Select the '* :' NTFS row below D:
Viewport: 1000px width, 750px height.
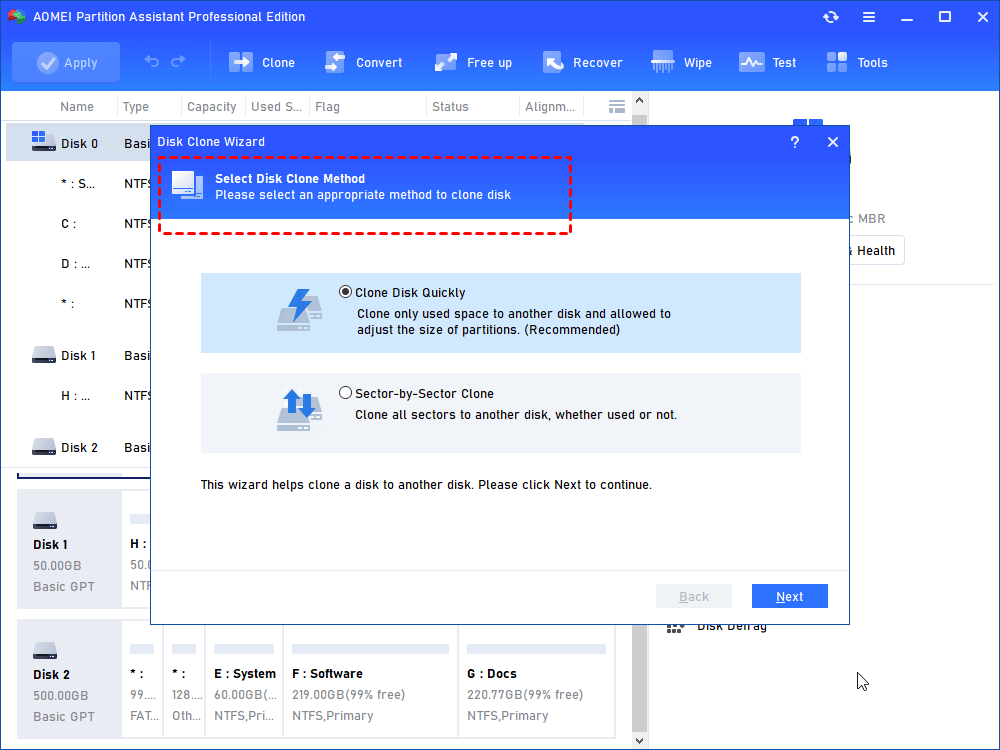[78, 304]
